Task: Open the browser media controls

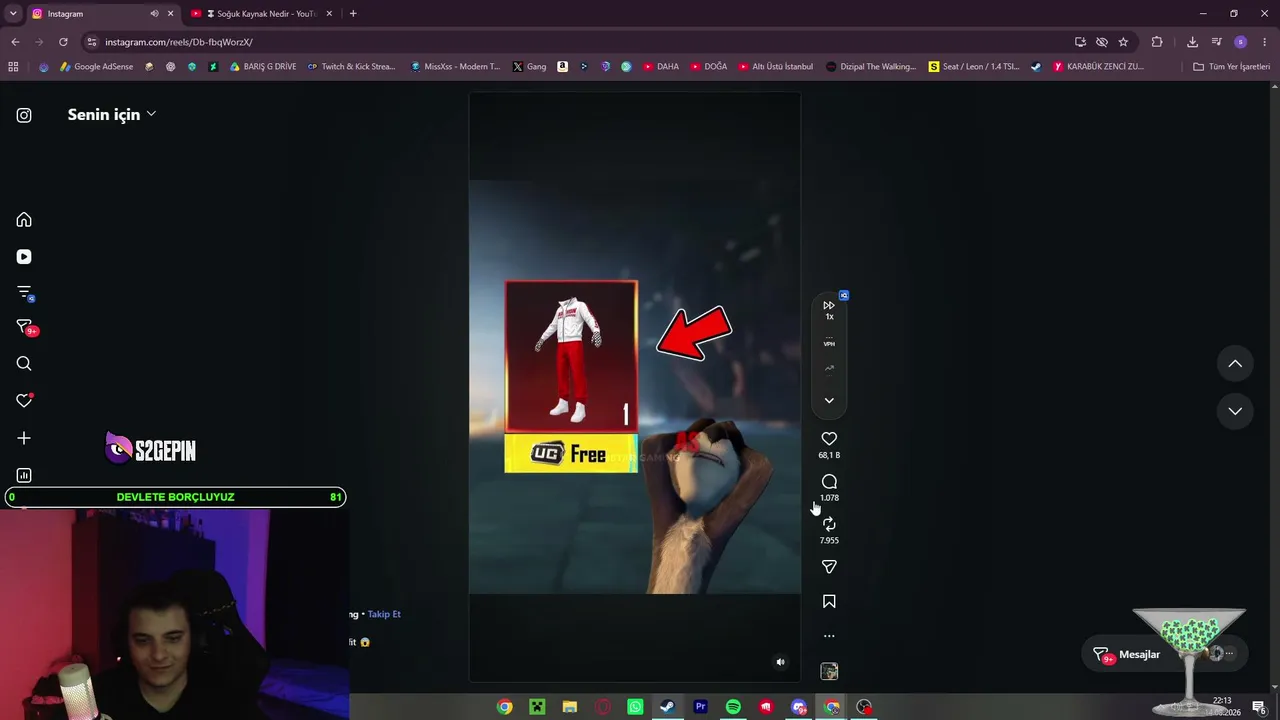Action: click(x=1217, y=42)
